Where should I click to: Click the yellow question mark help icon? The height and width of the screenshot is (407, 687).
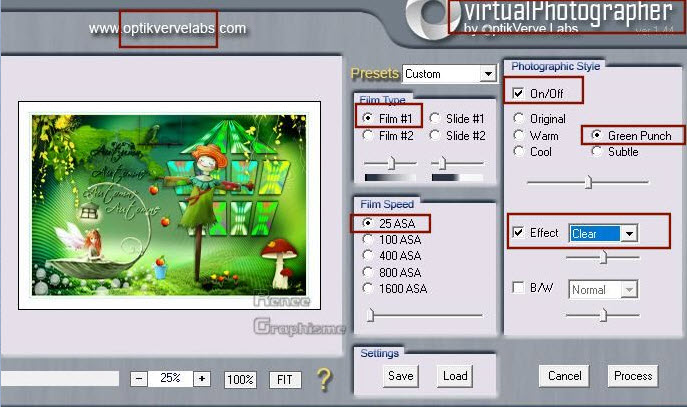point(324,379)
